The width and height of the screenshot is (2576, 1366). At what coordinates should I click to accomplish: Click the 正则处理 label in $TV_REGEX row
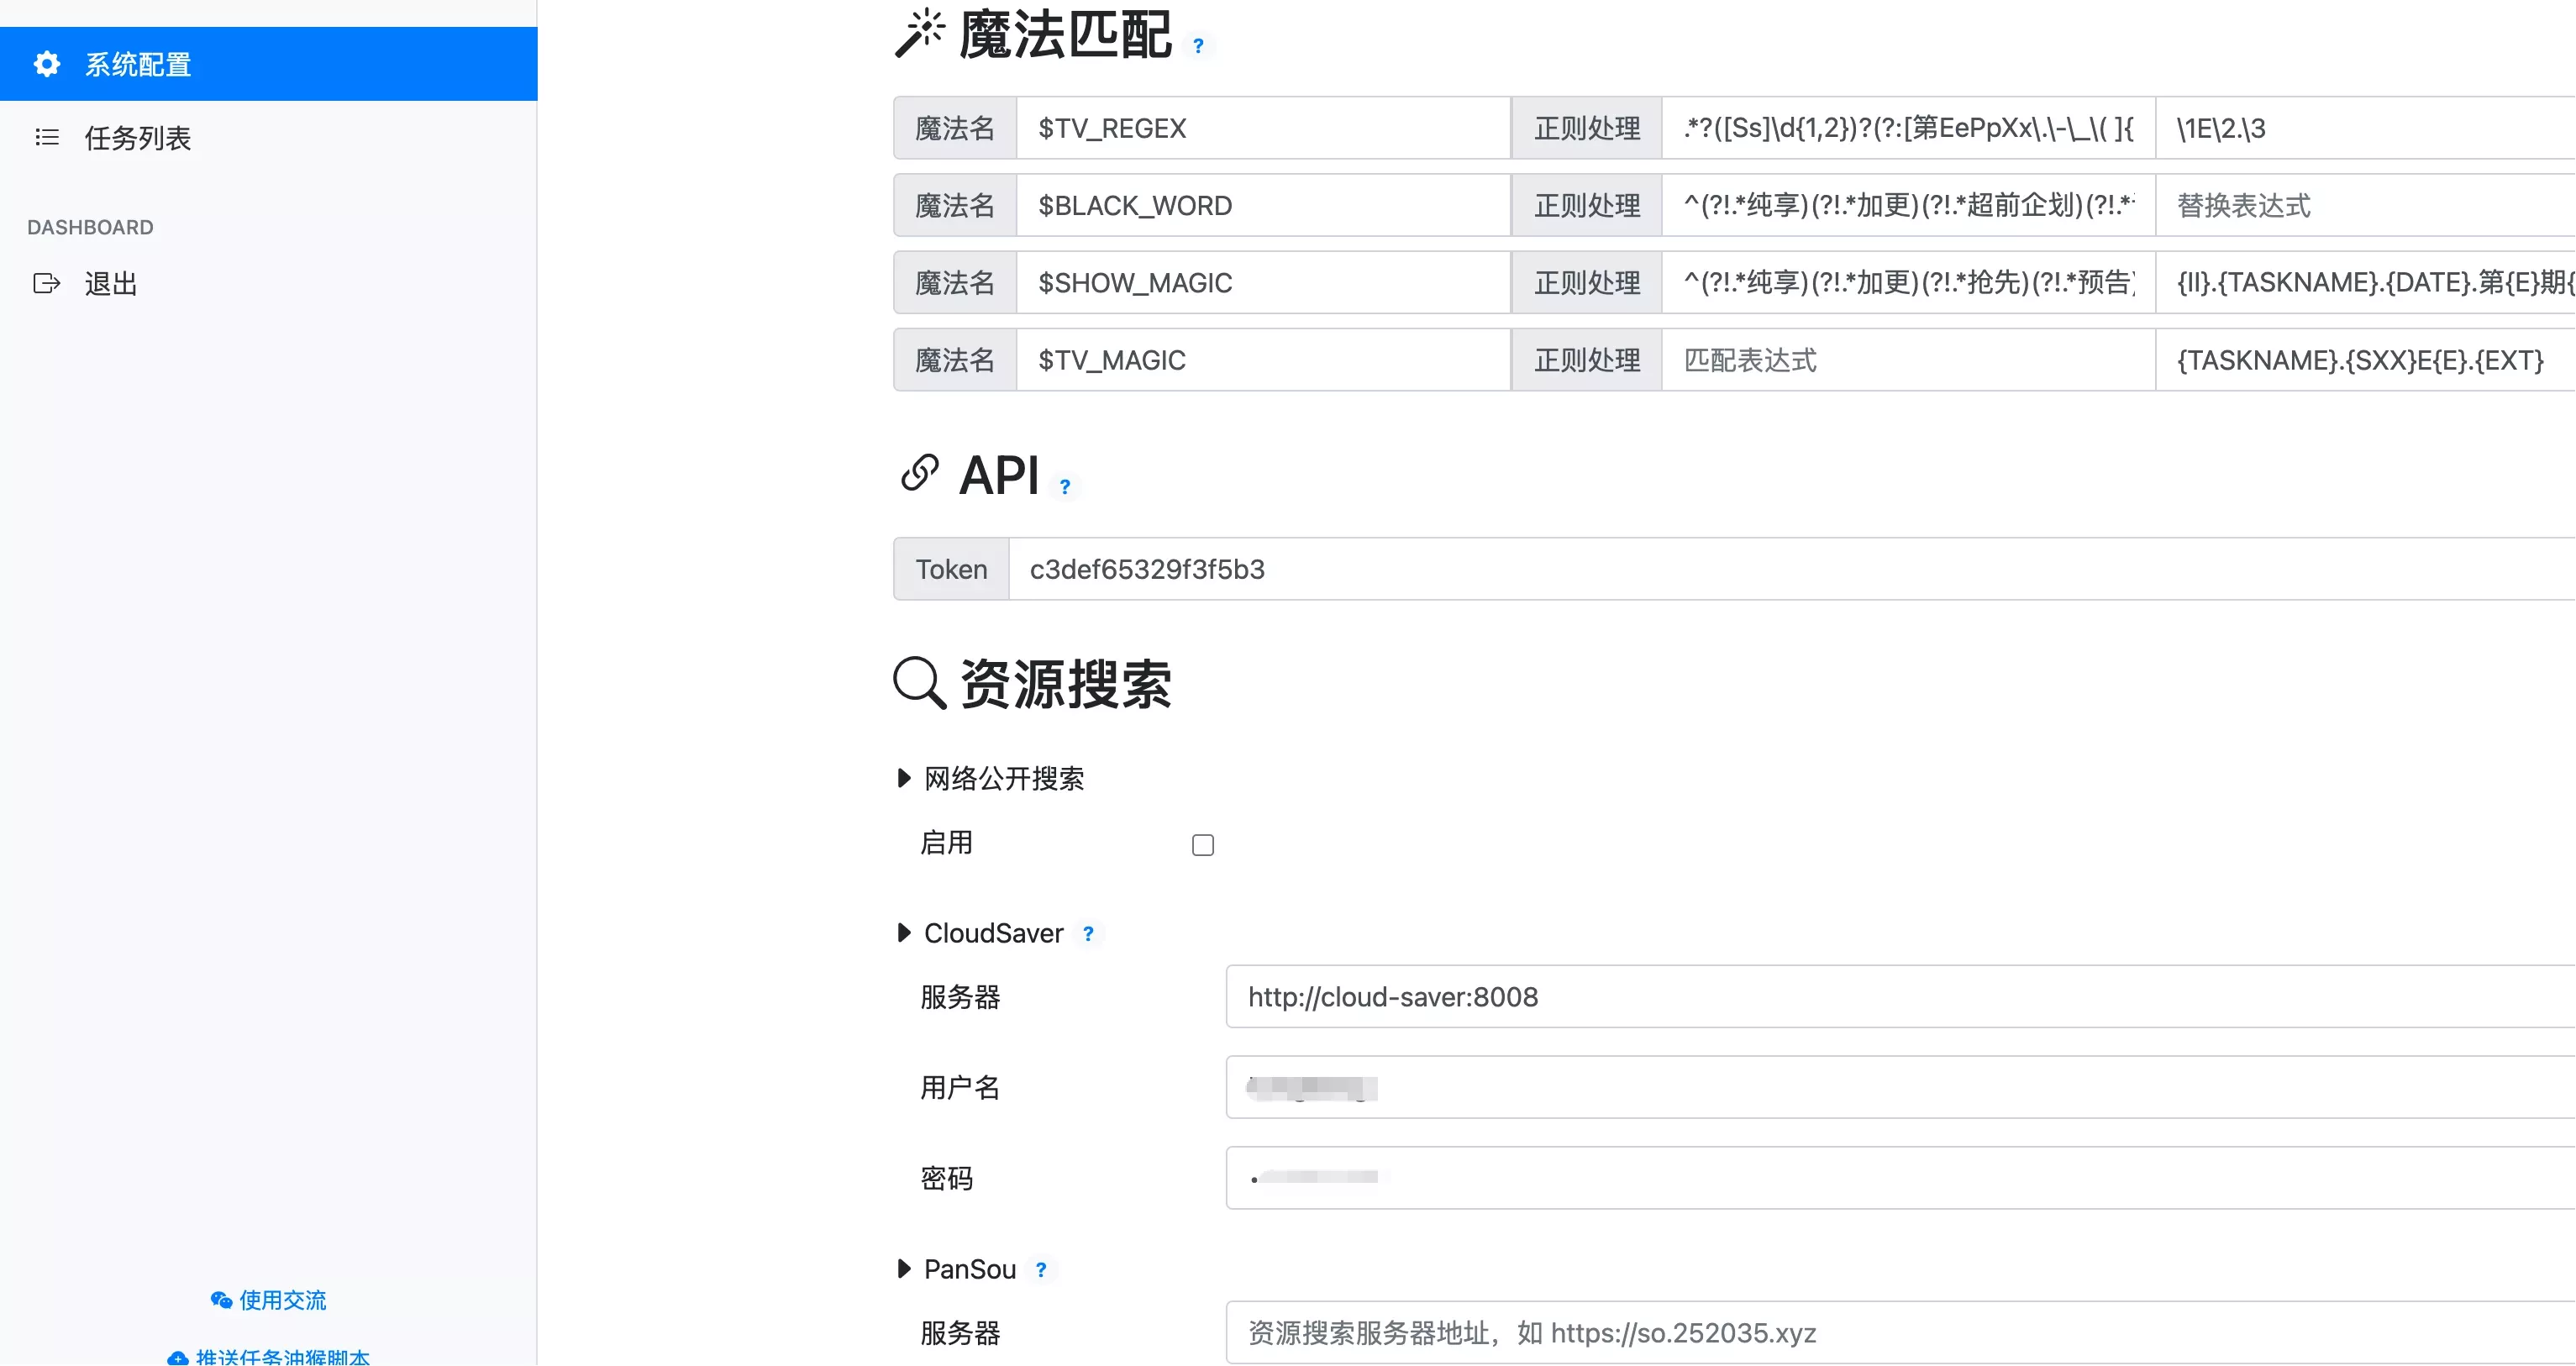[x=1587, y=128]
